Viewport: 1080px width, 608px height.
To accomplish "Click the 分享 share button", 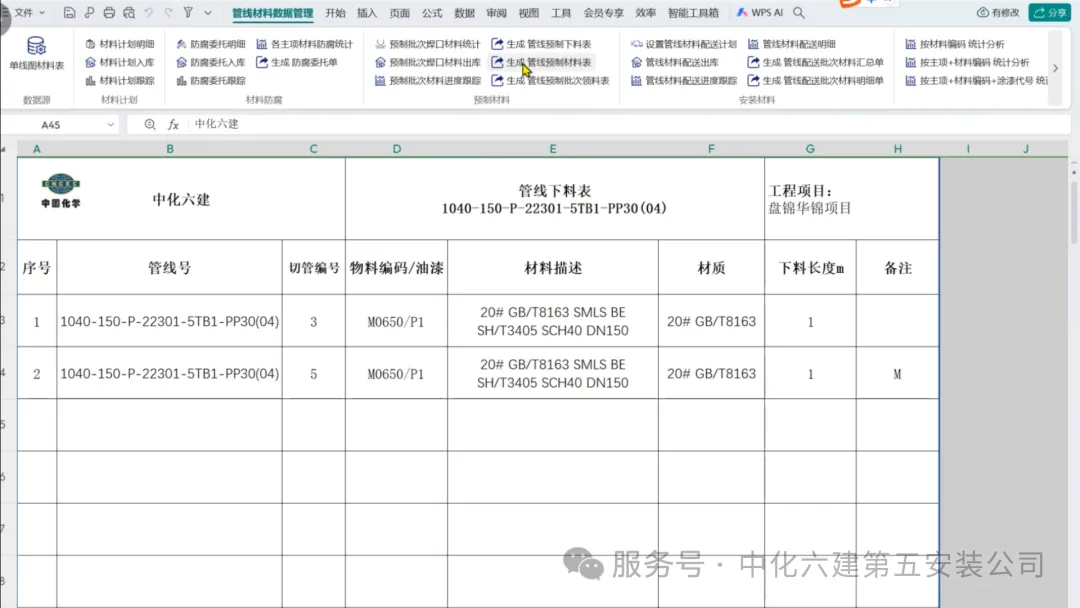I will coord(1050,12).
